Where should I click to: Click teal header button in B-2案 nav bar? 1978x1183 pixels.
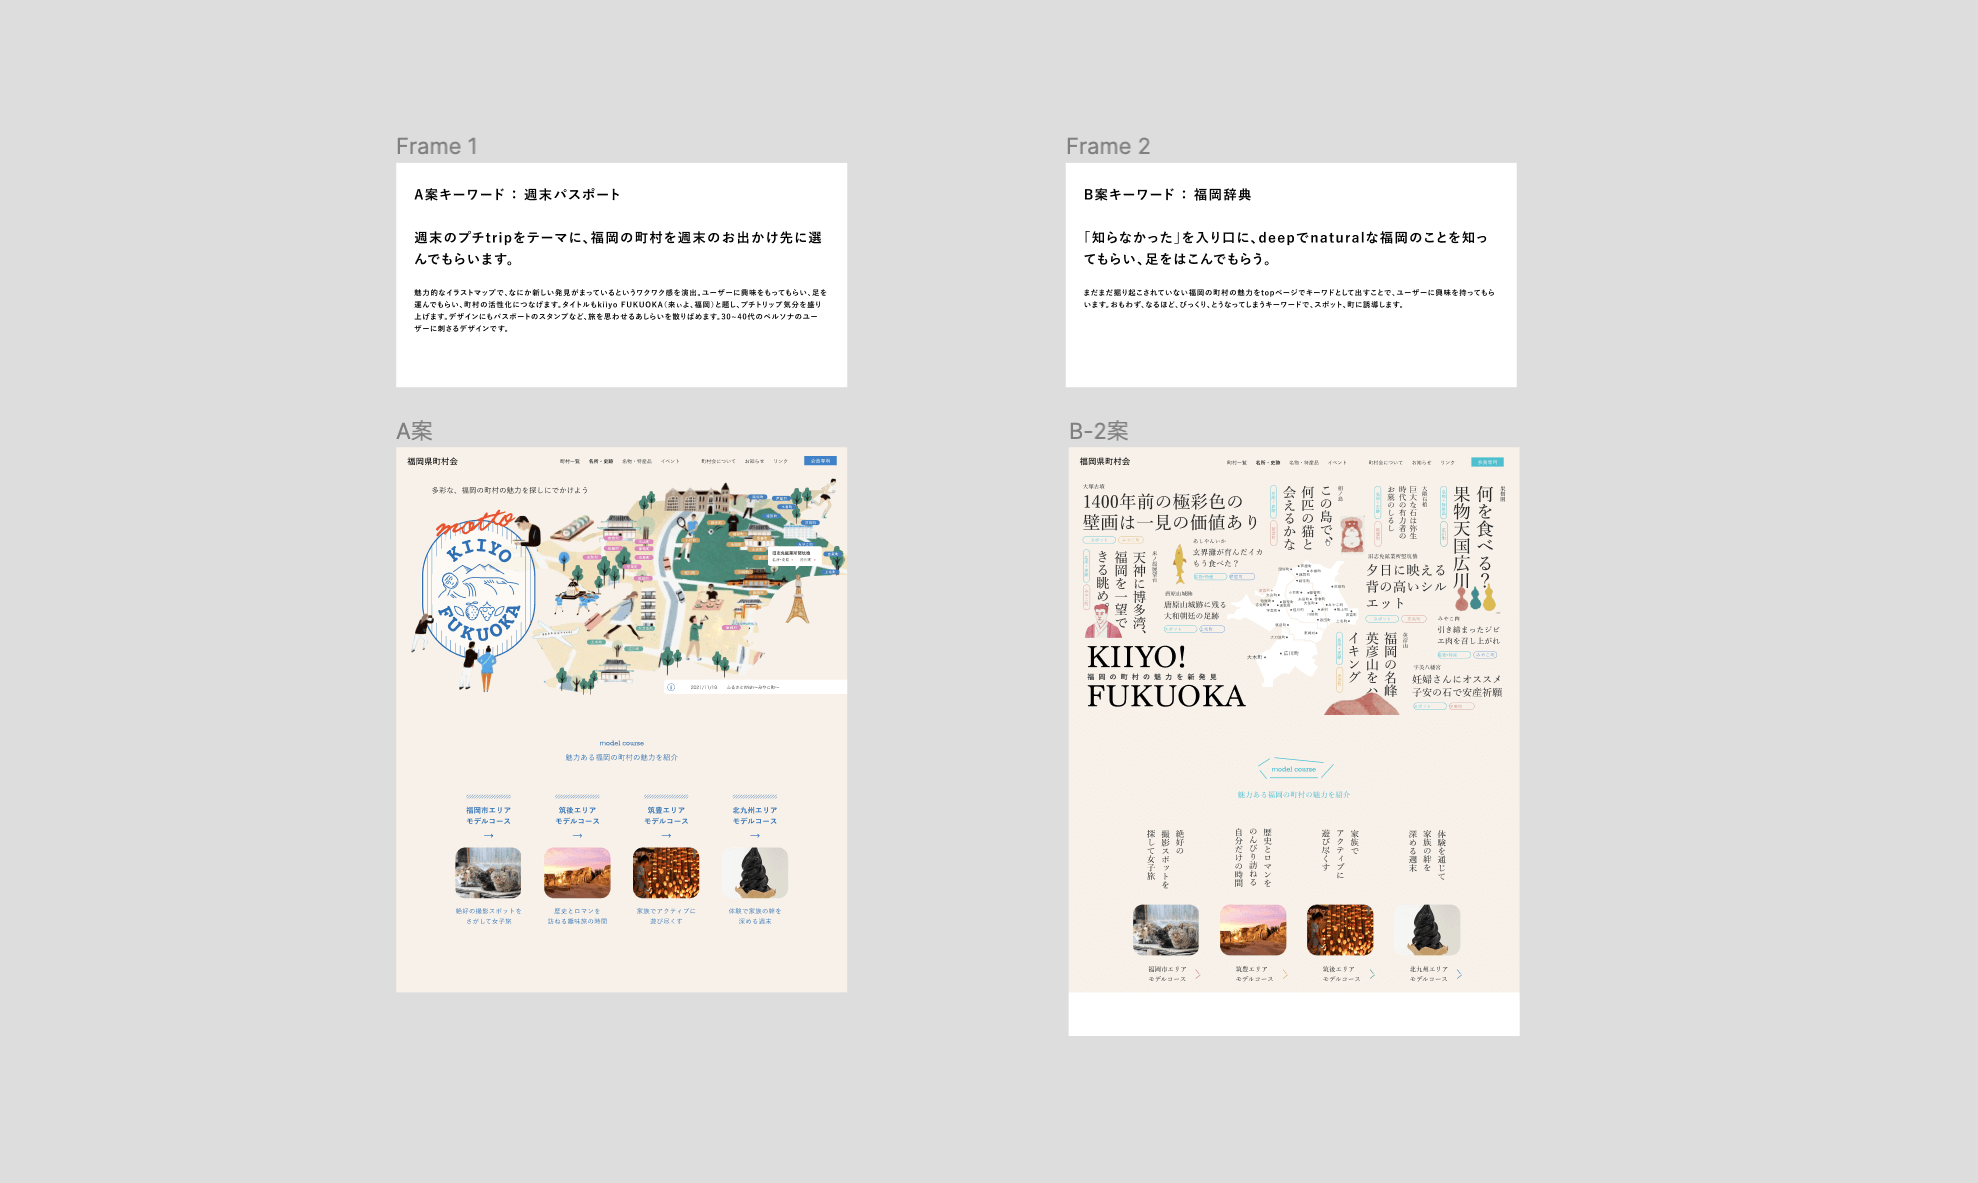(x=1487, y=462)
